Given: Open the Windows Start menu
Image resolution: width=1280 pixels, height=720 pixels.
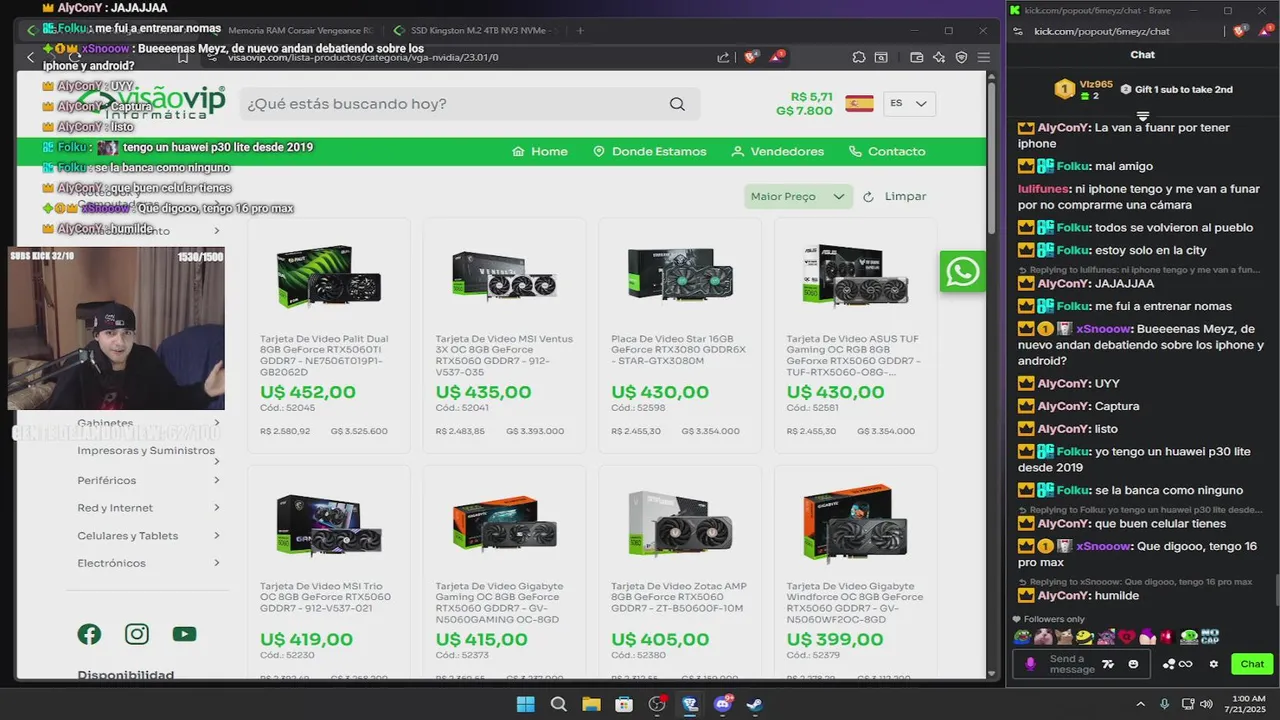Looking at the screenshot, I should click(525, 704).
